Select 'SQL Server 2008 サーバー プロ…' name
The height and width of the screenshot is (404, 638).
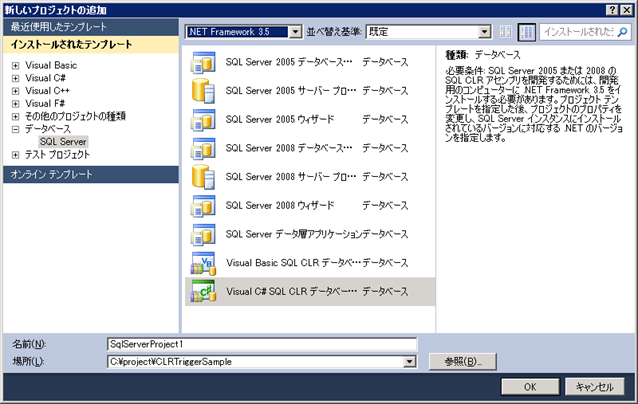coord(291,177)
